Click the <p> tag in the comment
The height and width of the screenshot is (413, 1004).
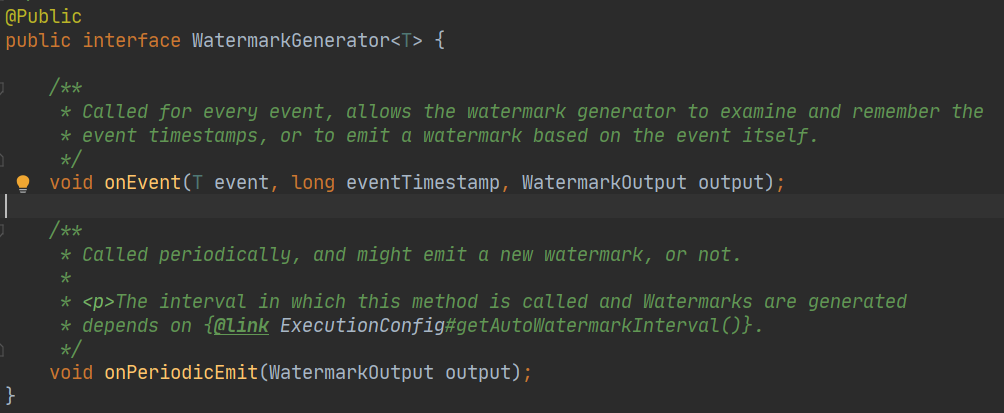[x=99, y=302]
